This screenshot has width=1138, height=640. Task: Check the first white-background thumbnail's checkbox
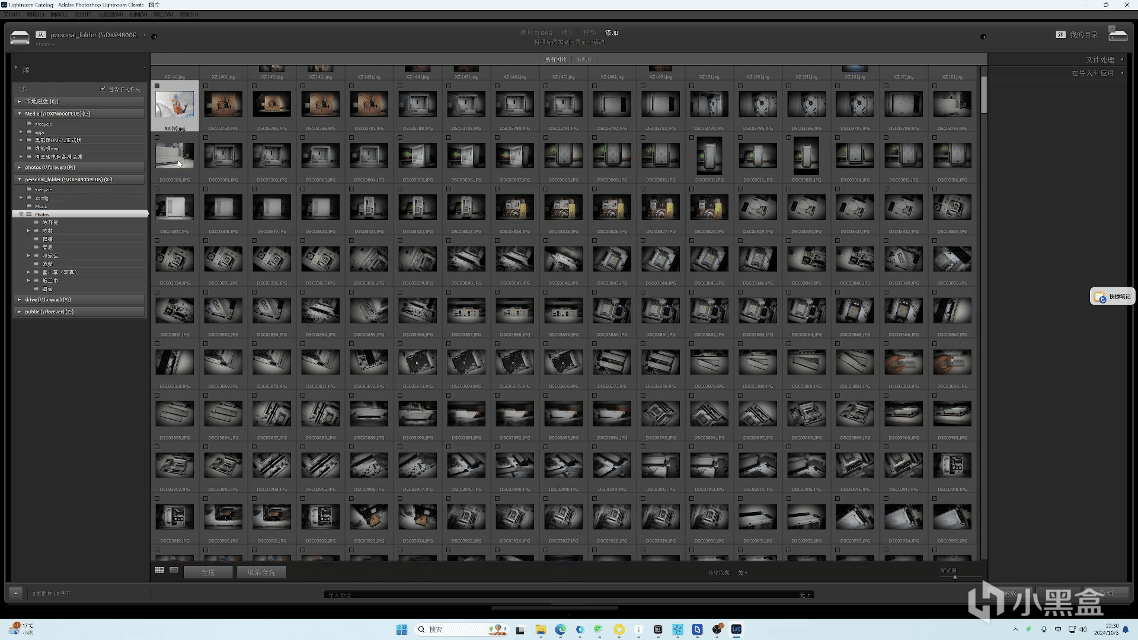(157, 86)
